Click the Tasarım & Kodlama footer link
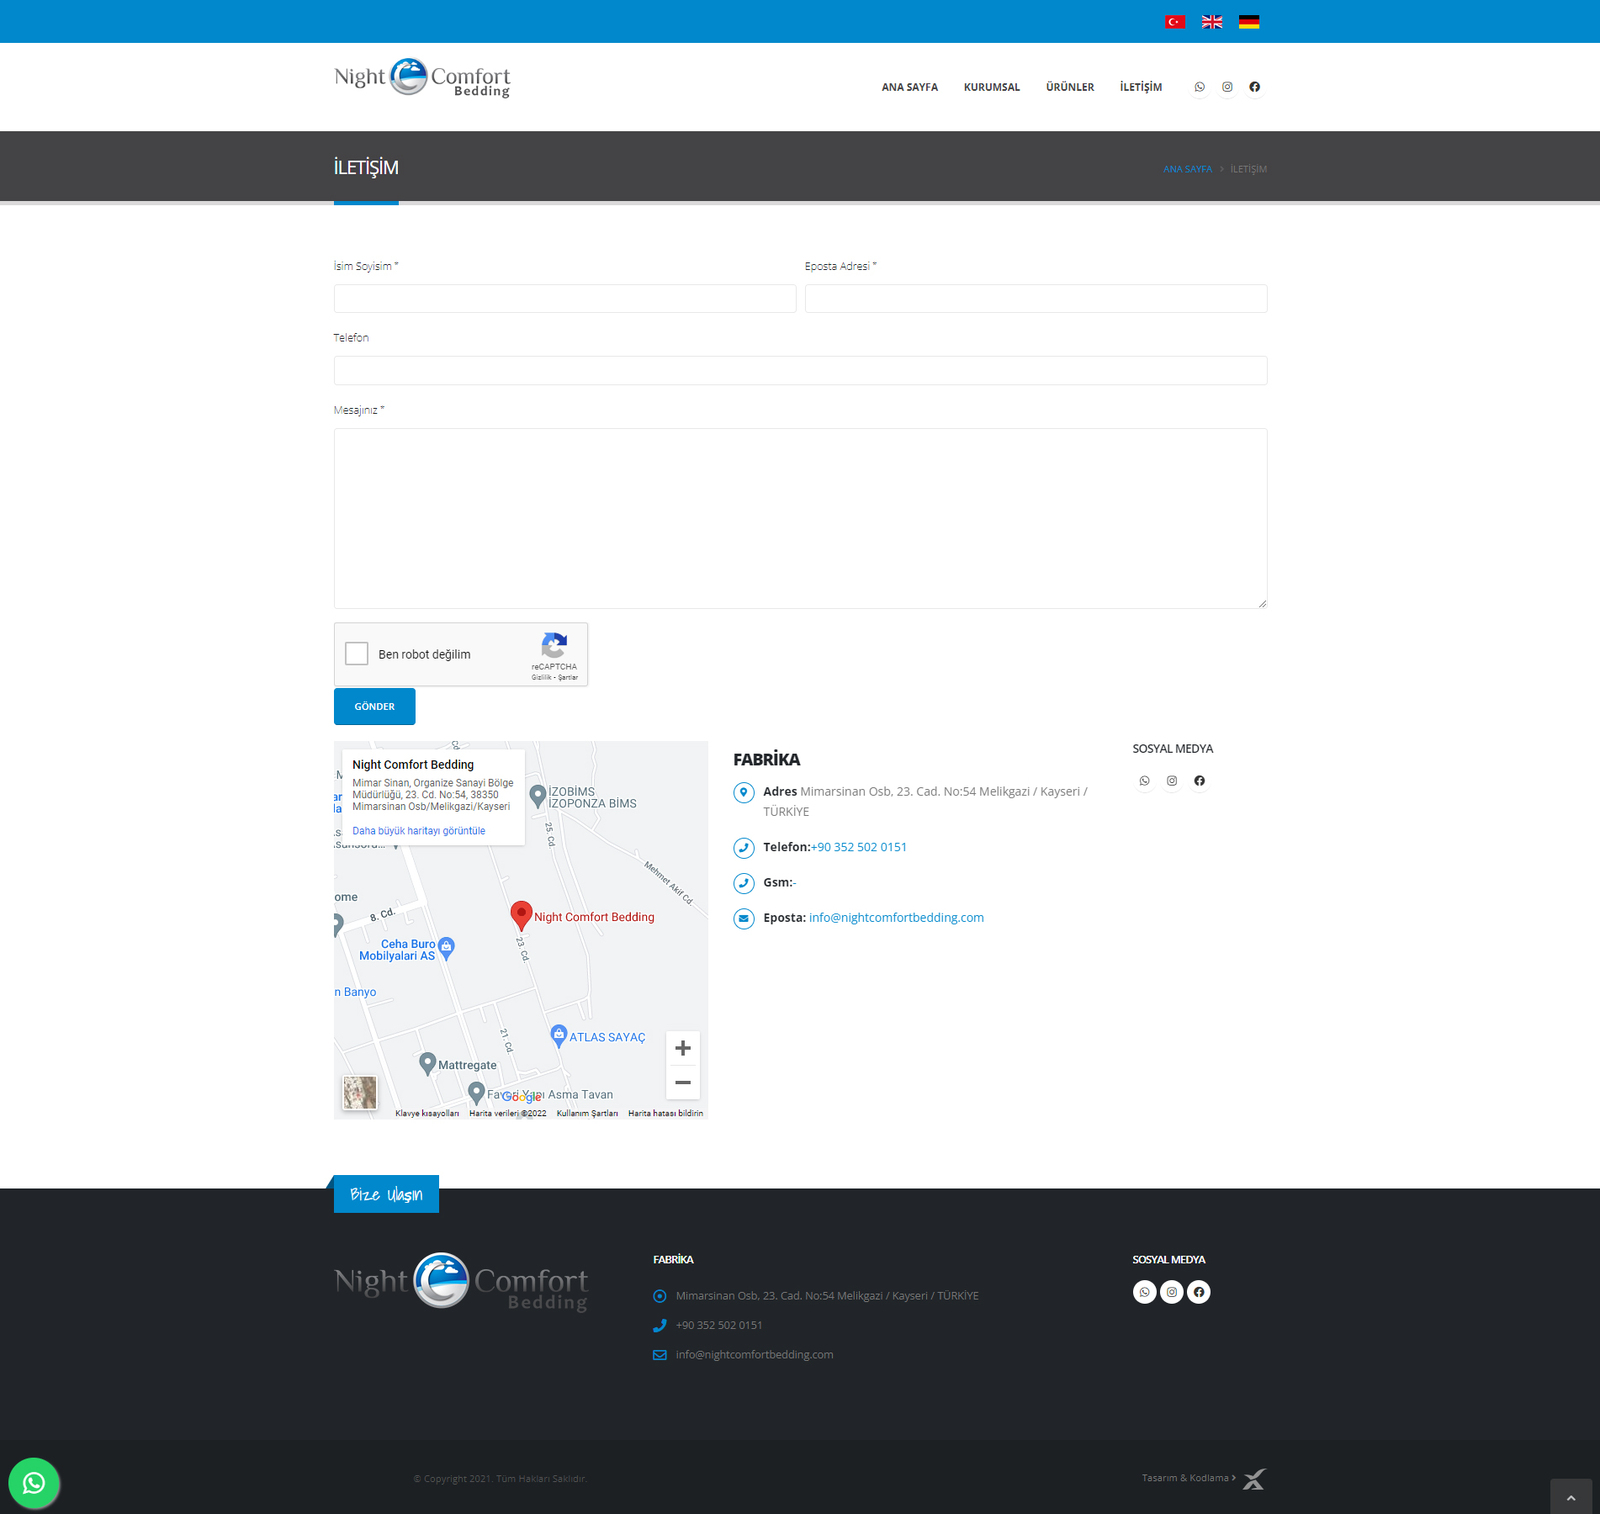1600x1514 pixels. (1188, 1478)
